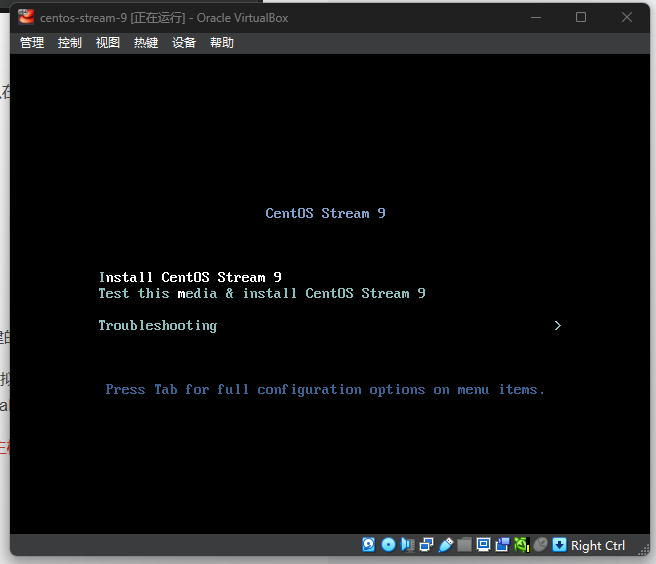
Task: Open the 控制 menu
Action: pos(69,43)
